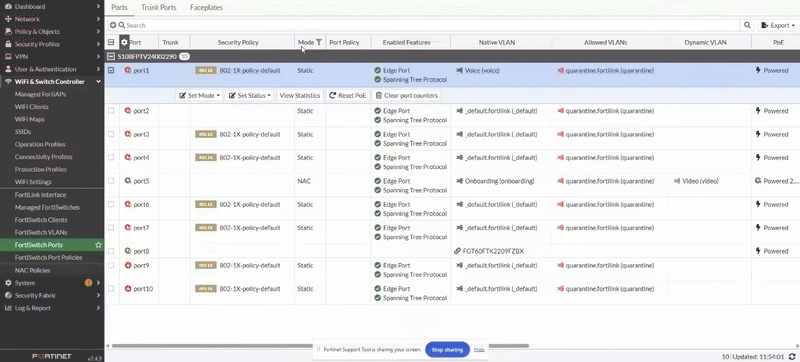Screen dimensions: 800x362
Task: Click the PoE lightning icon for port2
Action: (759, 111)
